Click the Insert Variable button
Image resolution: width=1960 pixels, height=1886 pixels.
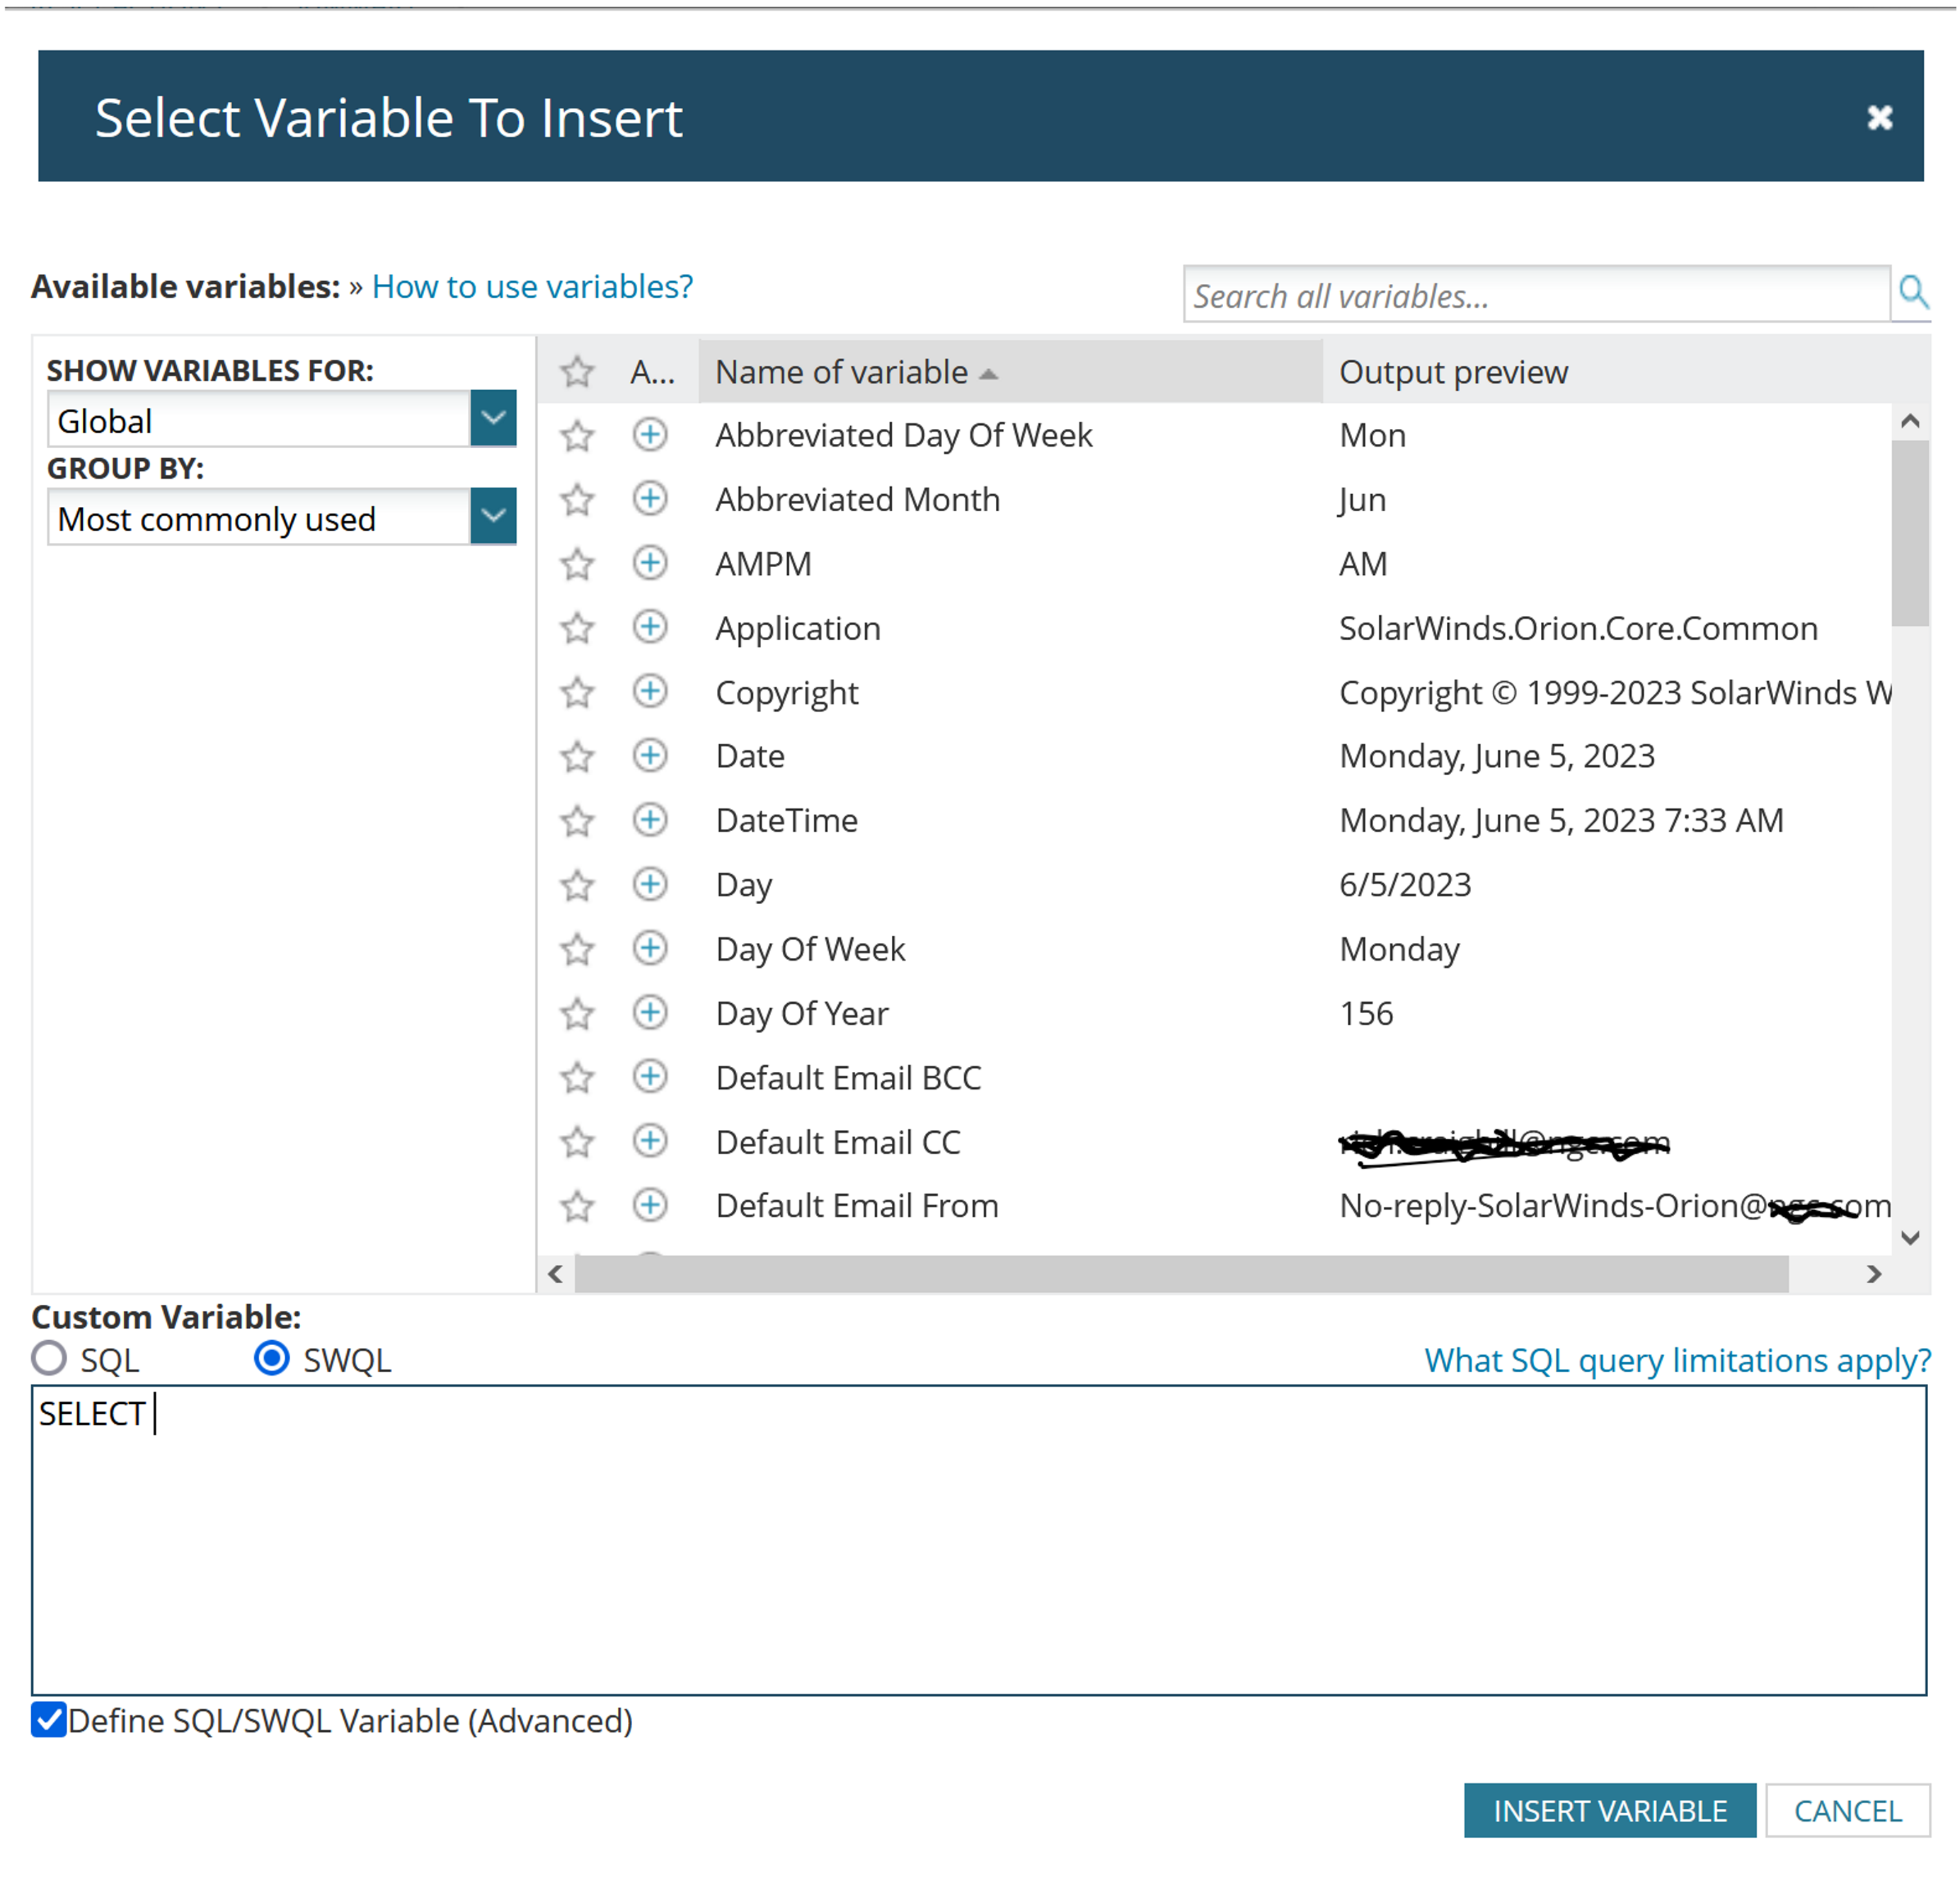click(1609, 1811)
